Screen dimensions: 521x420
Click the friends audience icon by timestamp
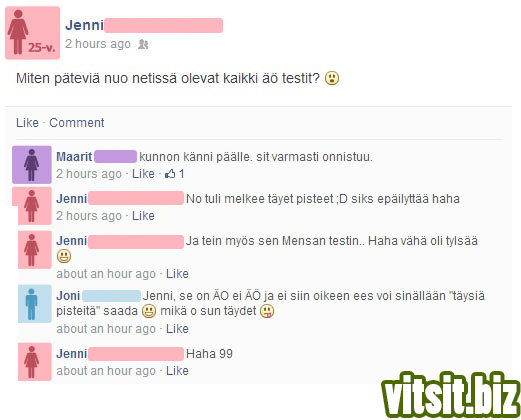point(143,44)
